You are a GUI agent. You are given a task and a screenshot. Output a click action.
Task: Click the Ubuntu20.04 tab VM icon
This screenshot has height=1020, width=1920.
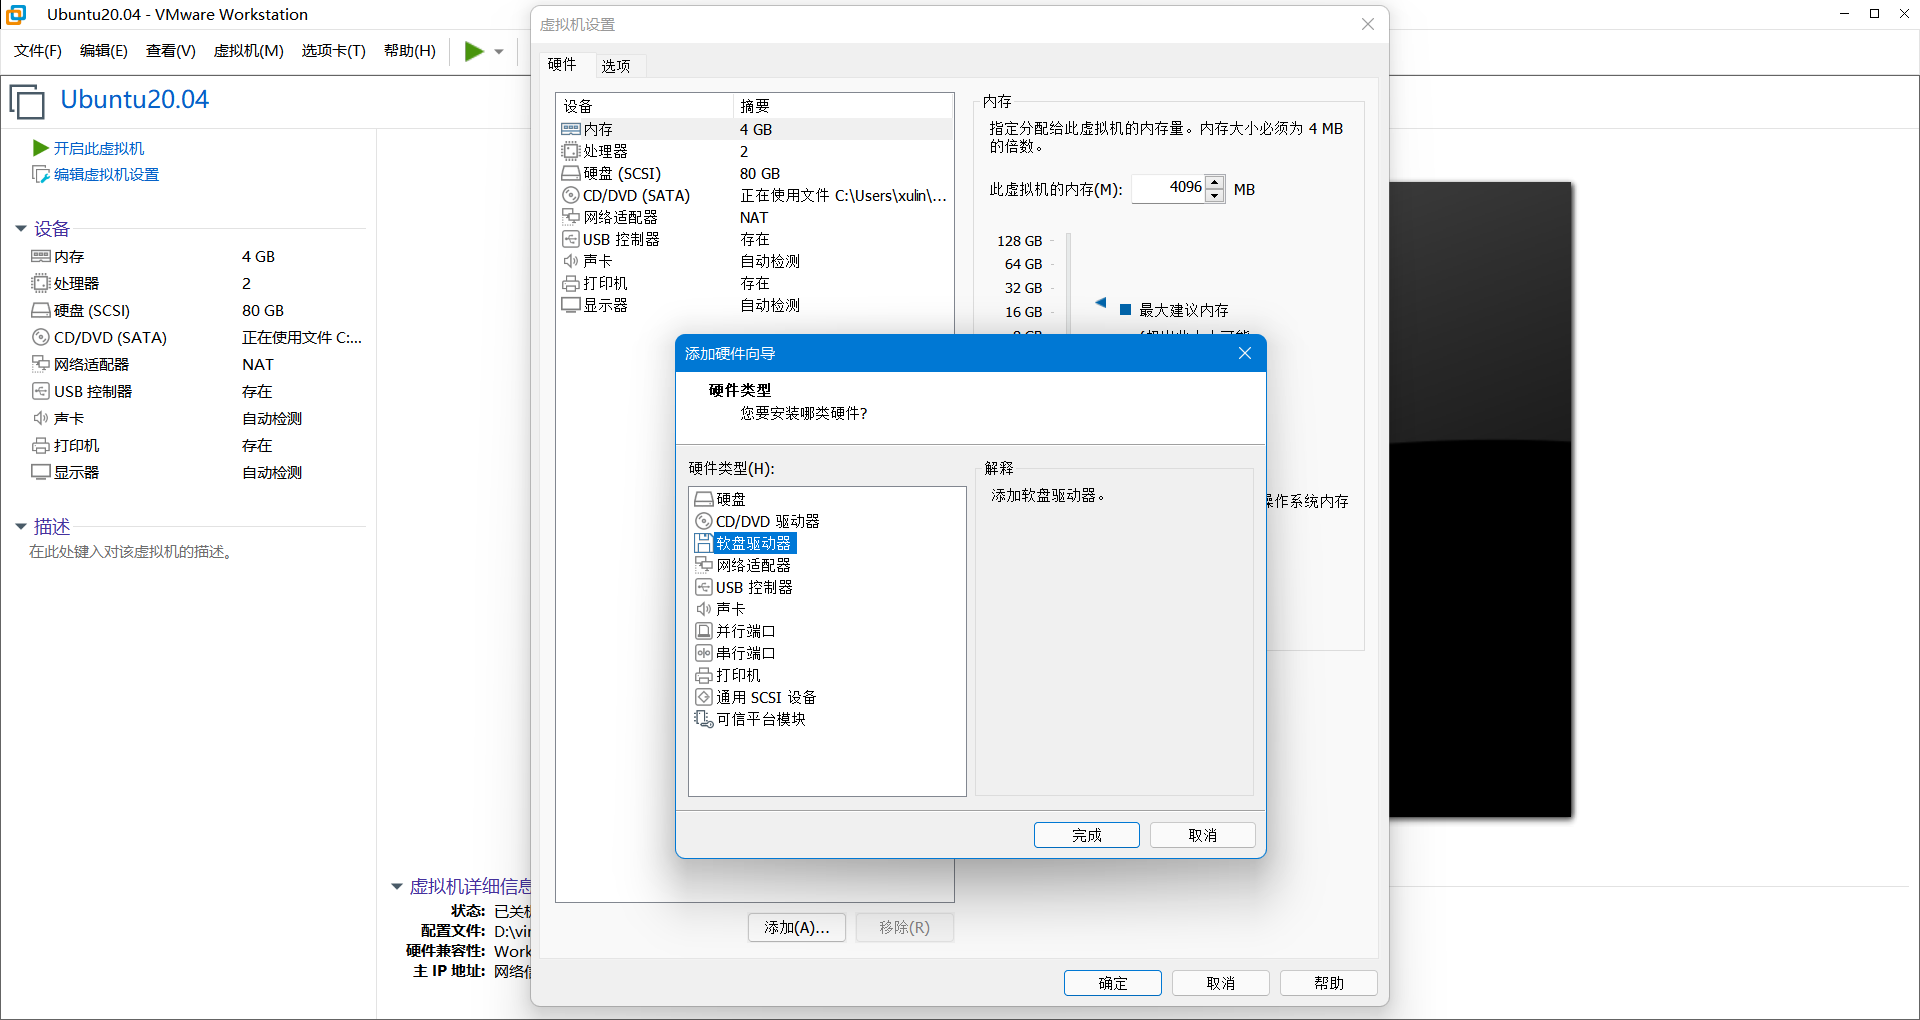click(27, 102)
